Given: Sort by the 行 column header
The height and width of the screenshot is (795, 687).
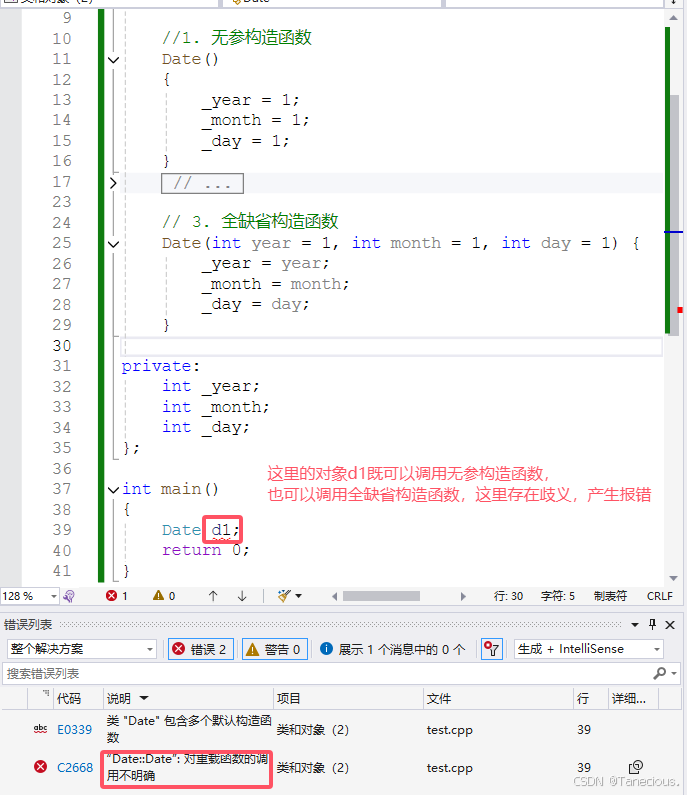Looking at the screenshot, I should pyautogui.click(x=583, y=699).
